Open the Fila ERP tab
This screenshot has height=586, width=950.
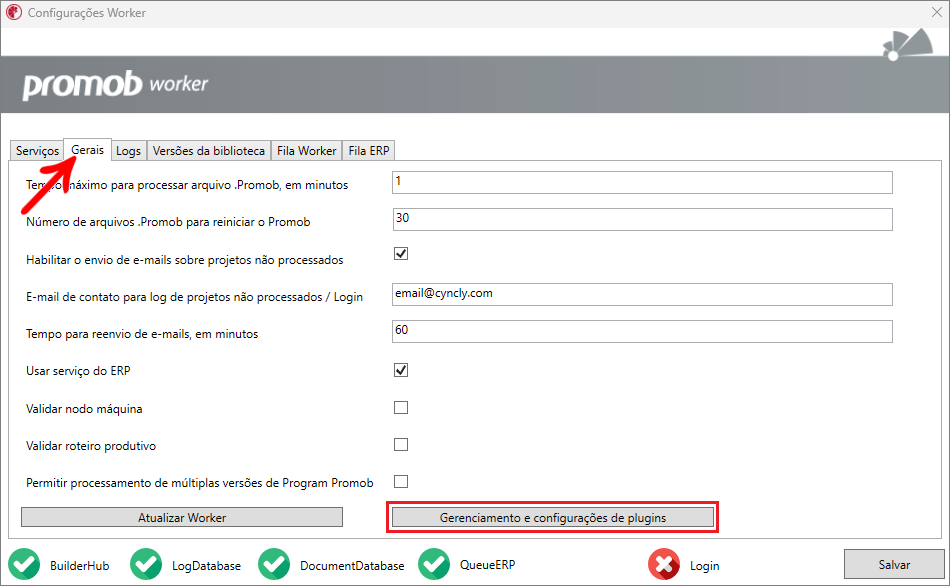(368, 150)
